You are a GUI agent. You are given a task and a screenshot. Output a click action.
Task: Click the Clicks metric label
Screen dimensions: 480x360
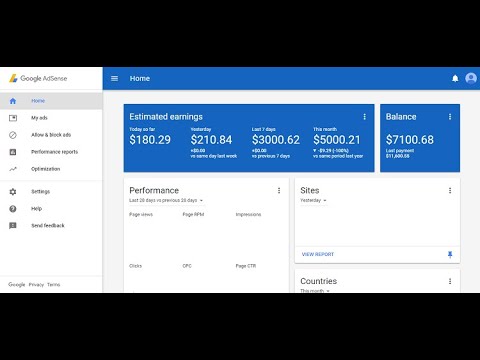click(x=135, y=266)
